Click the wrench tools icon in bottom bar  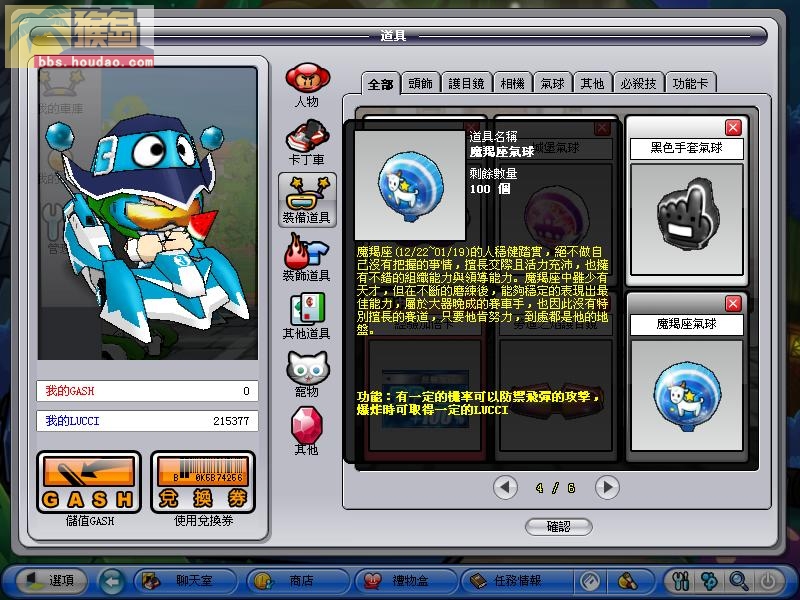682,581
